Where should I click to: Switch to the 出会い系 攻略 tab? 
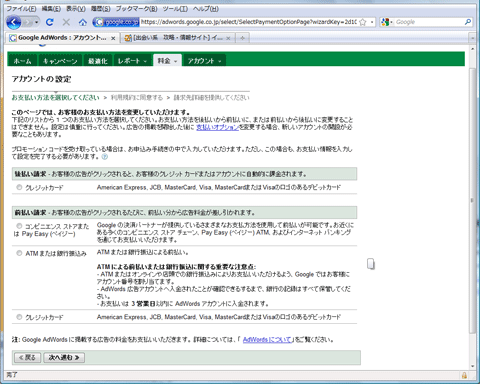point(178,38)
